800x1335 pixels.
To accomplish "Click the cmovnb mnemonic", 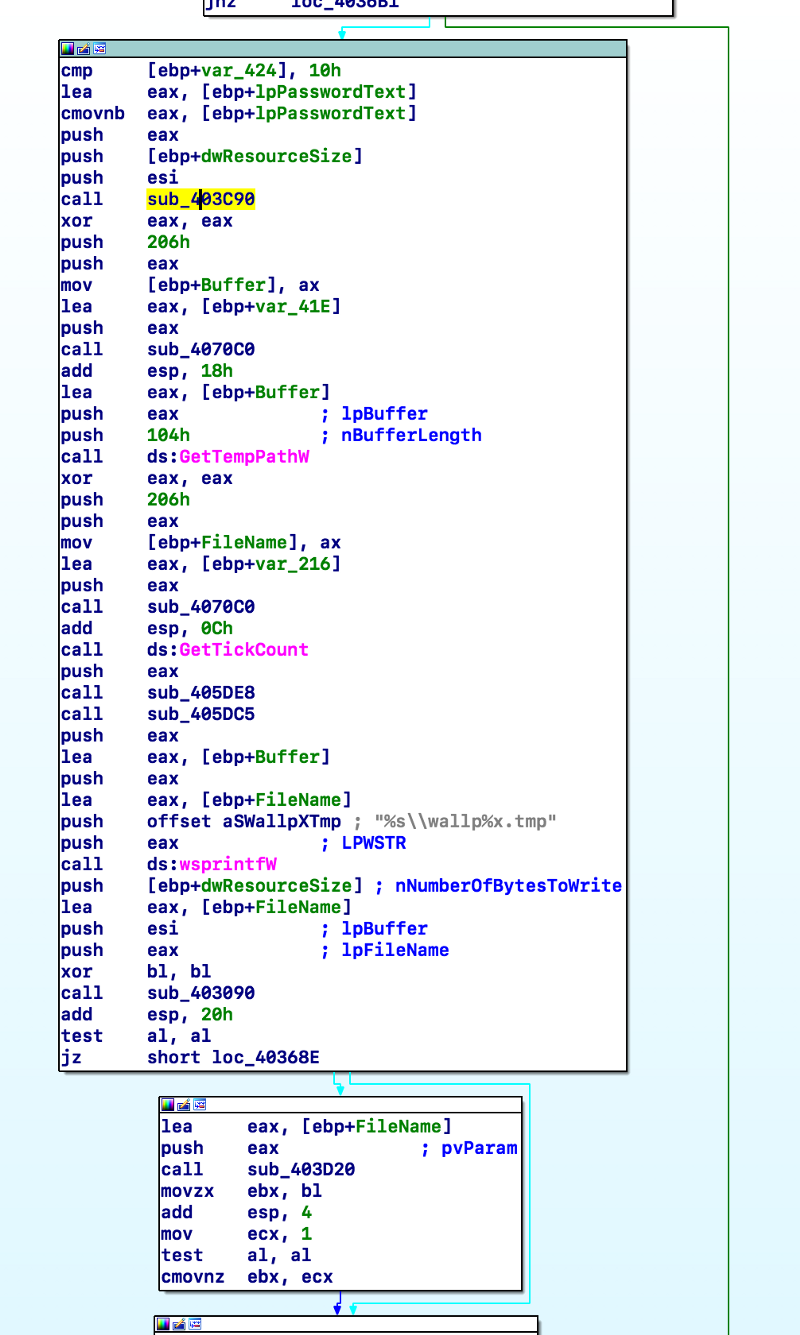I will click(93, 113).
